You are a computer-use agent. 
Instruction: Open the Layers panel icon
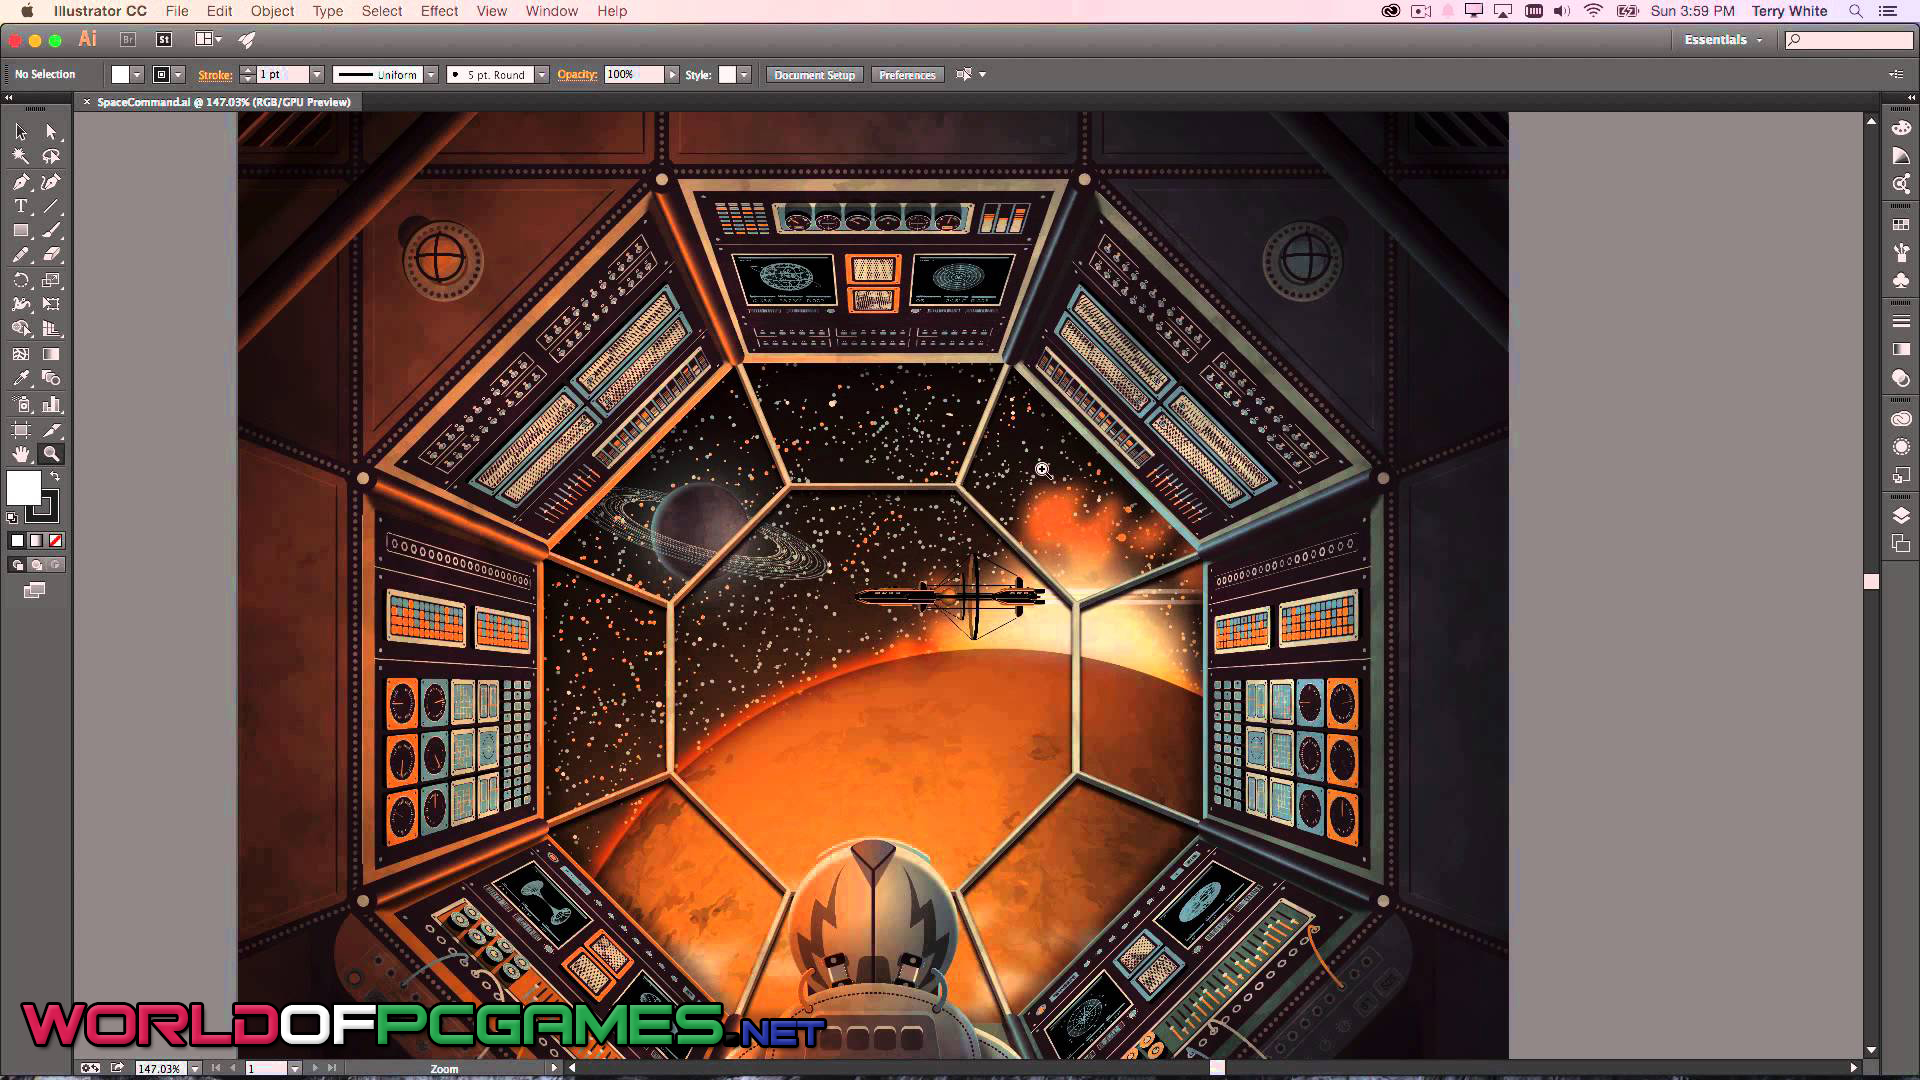click(1901, 515)
